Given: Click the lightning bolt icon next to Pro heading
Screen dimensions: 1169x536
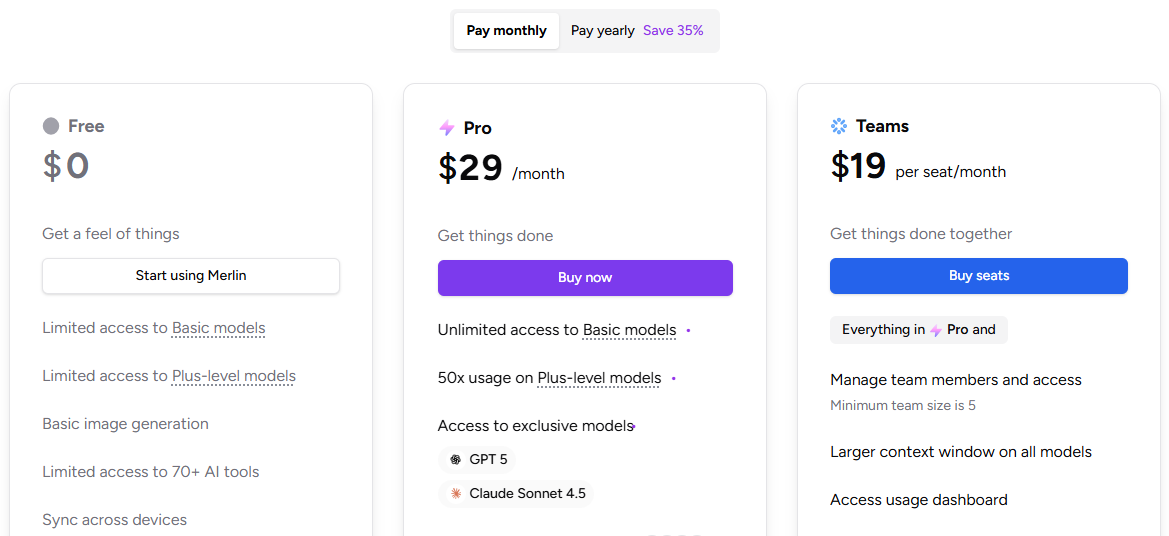Looking at the screenshot, I should click(447, 128).
